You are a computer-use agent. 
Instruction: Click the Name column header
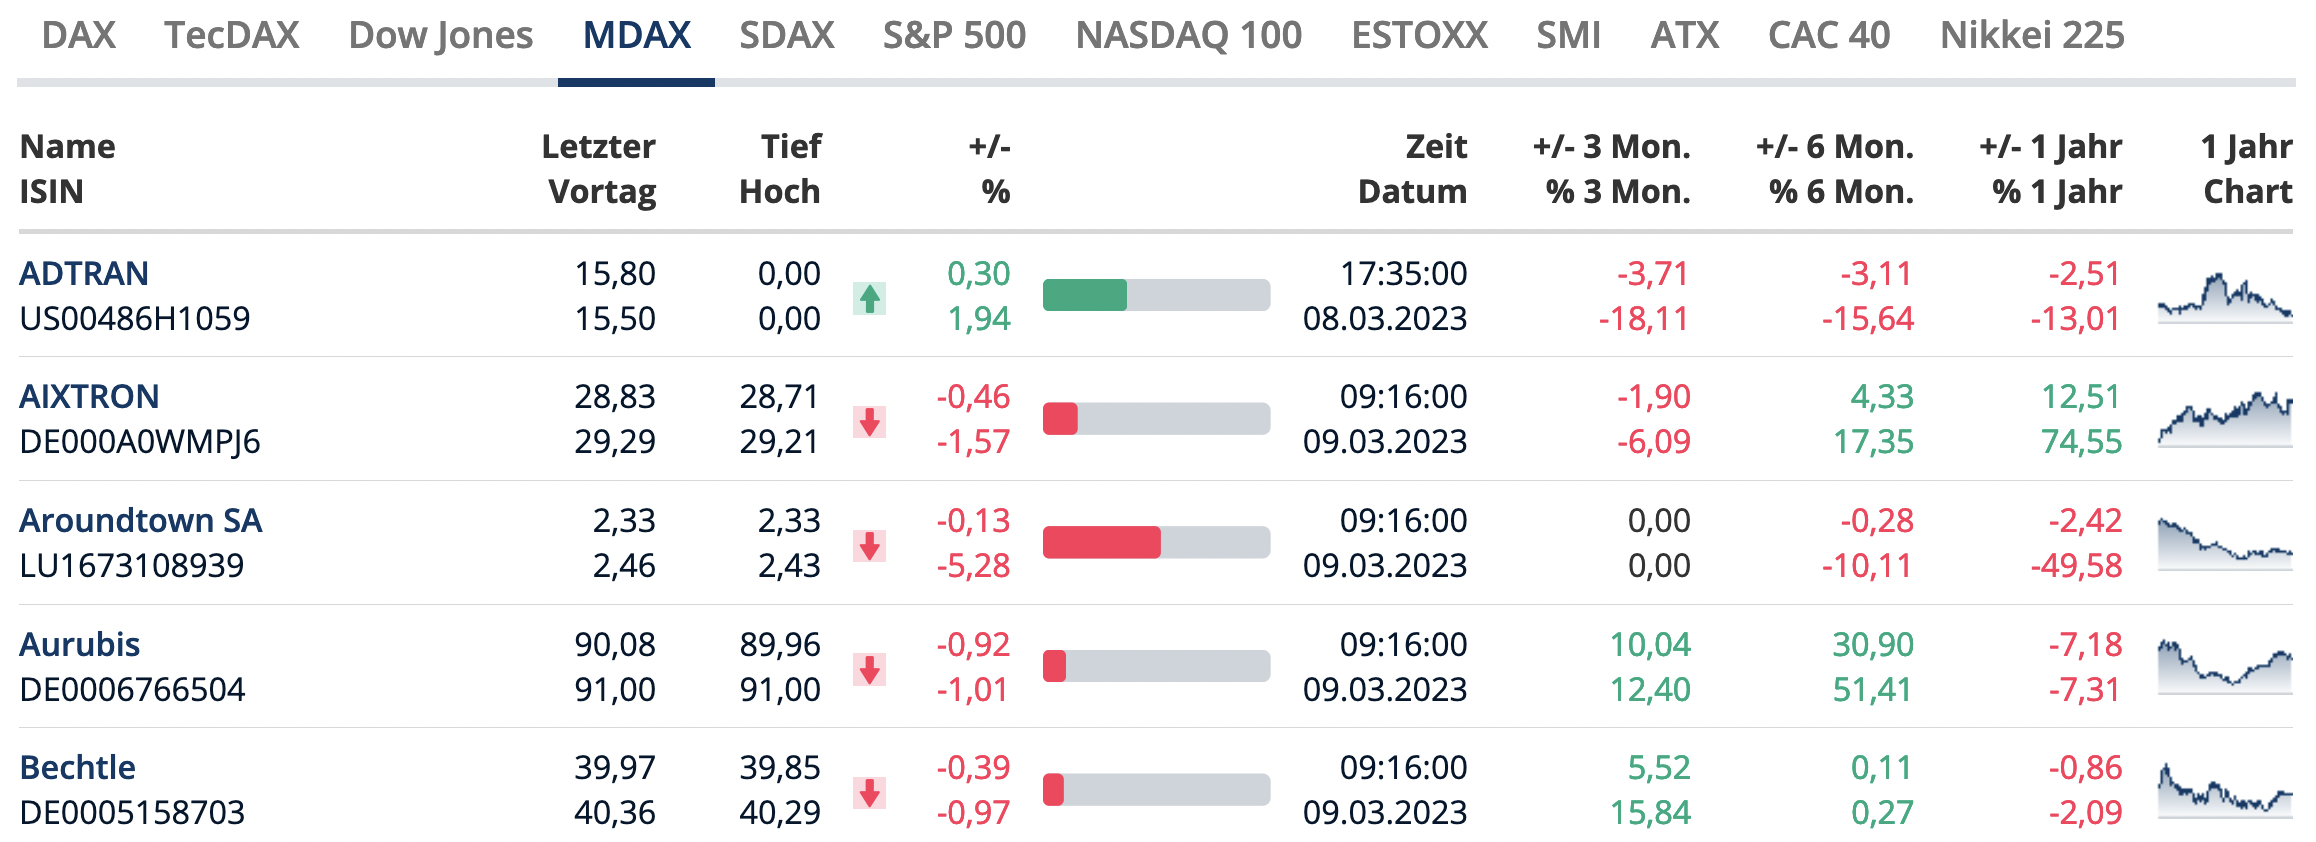pos(67,147)
